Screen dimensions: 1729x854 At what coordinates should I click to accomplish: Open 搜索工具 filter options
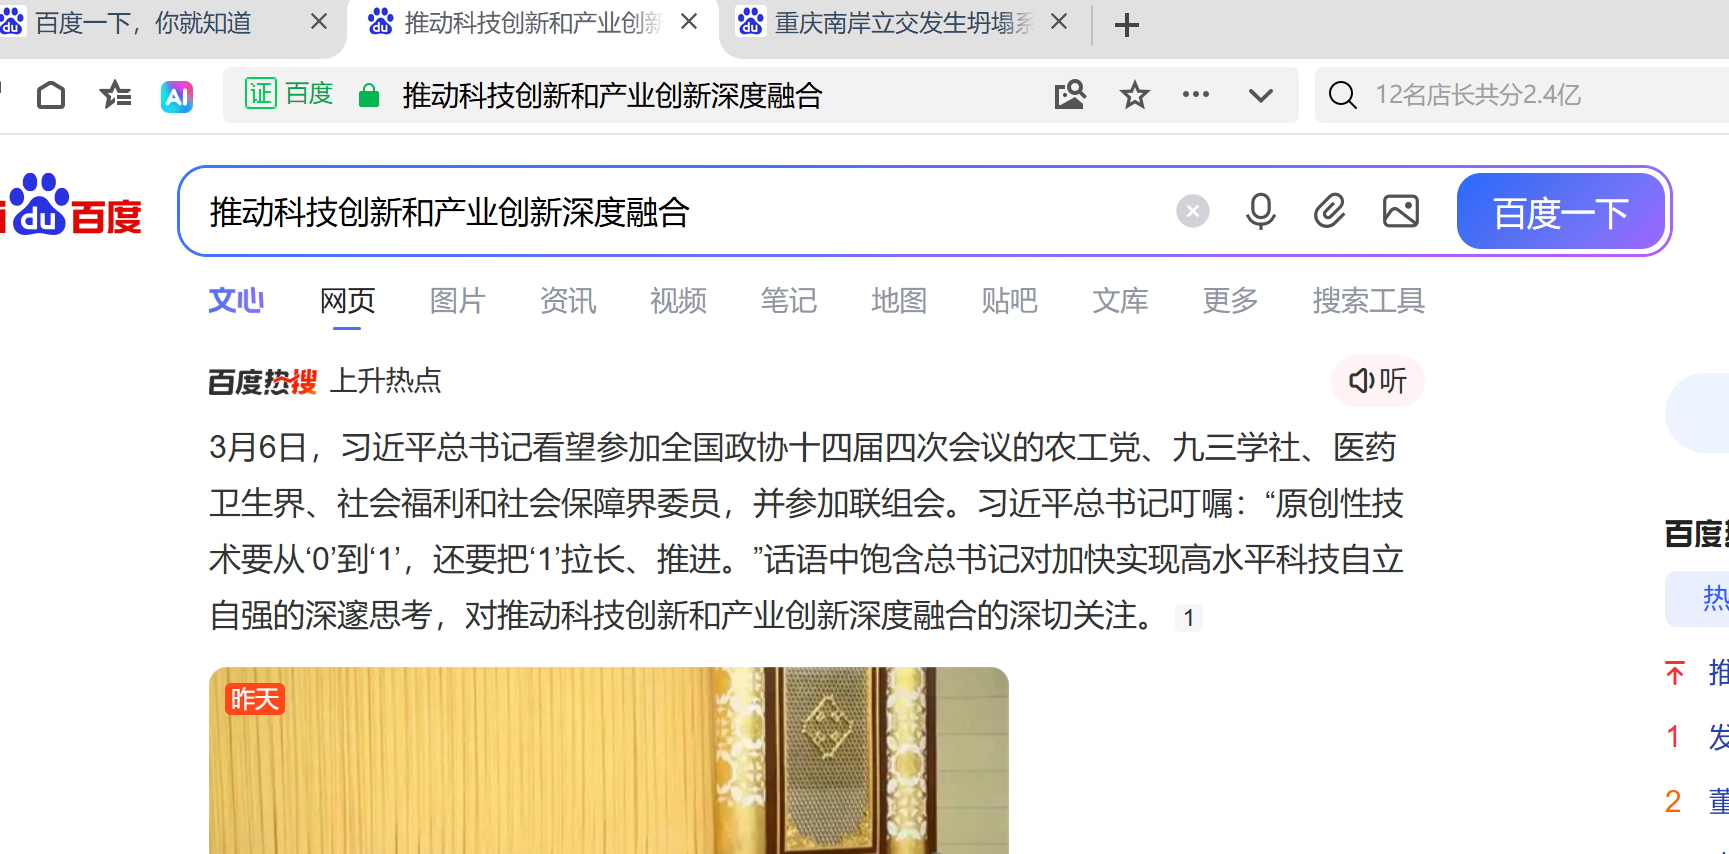(1368, 301)
